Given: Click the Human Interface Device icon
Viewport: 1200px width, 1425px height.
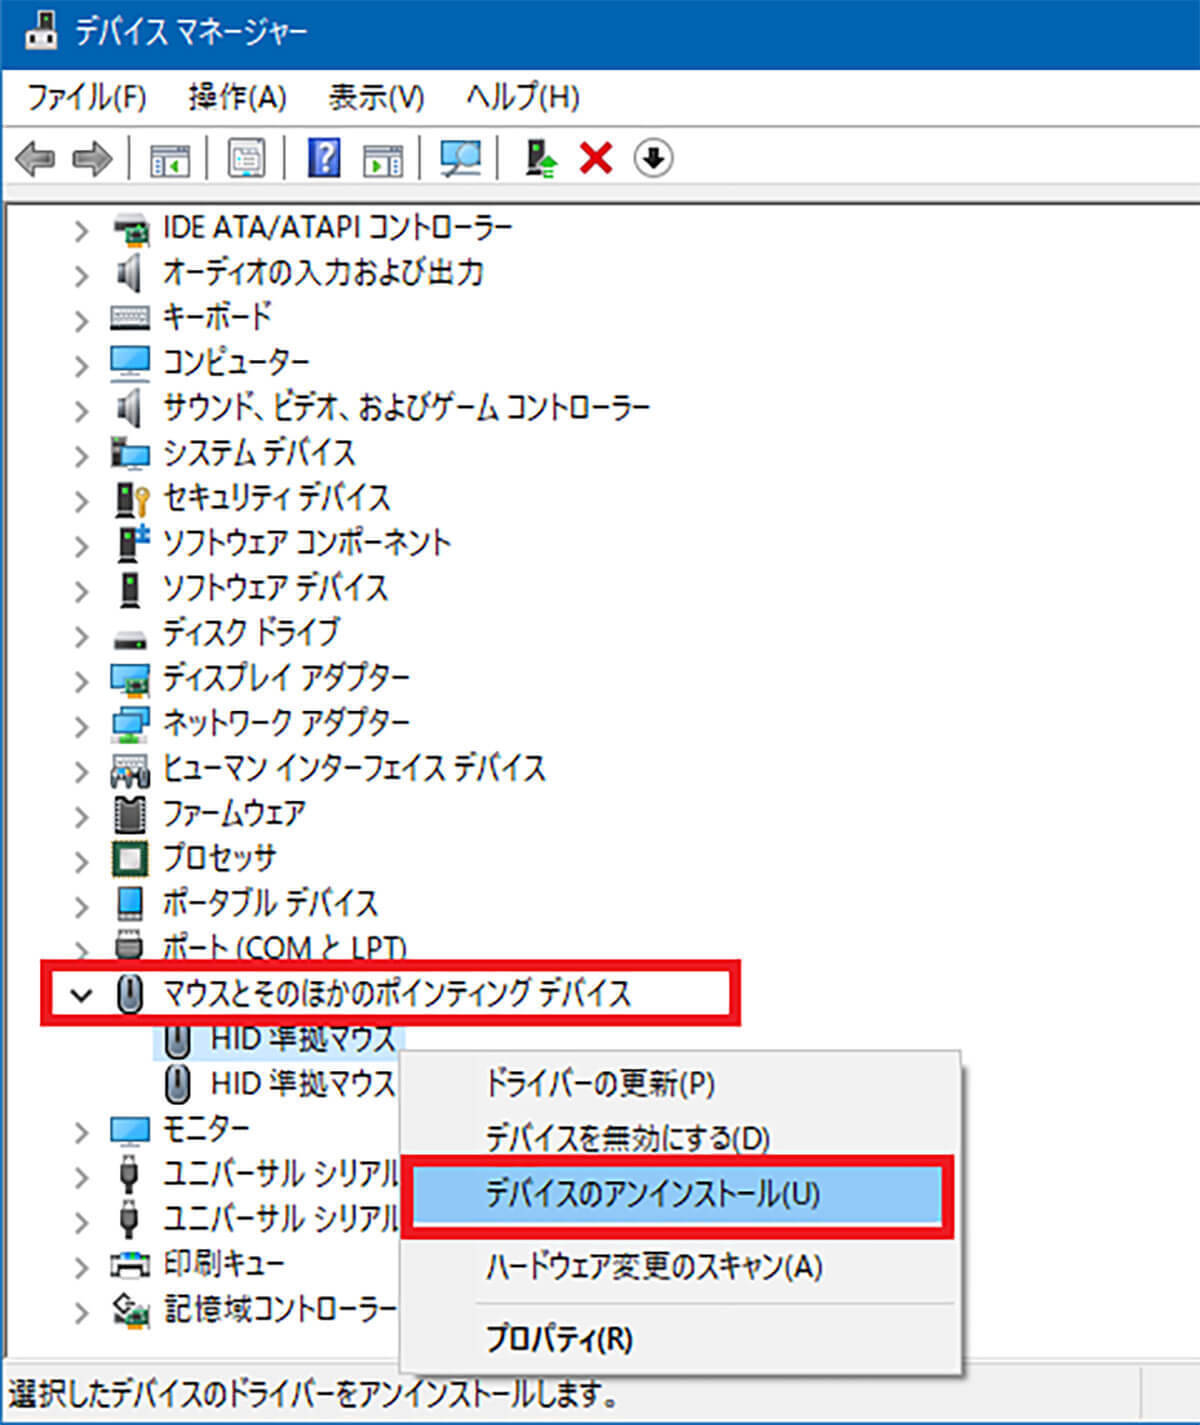Looking at the screenshot, I should click(x=130, y=769).
